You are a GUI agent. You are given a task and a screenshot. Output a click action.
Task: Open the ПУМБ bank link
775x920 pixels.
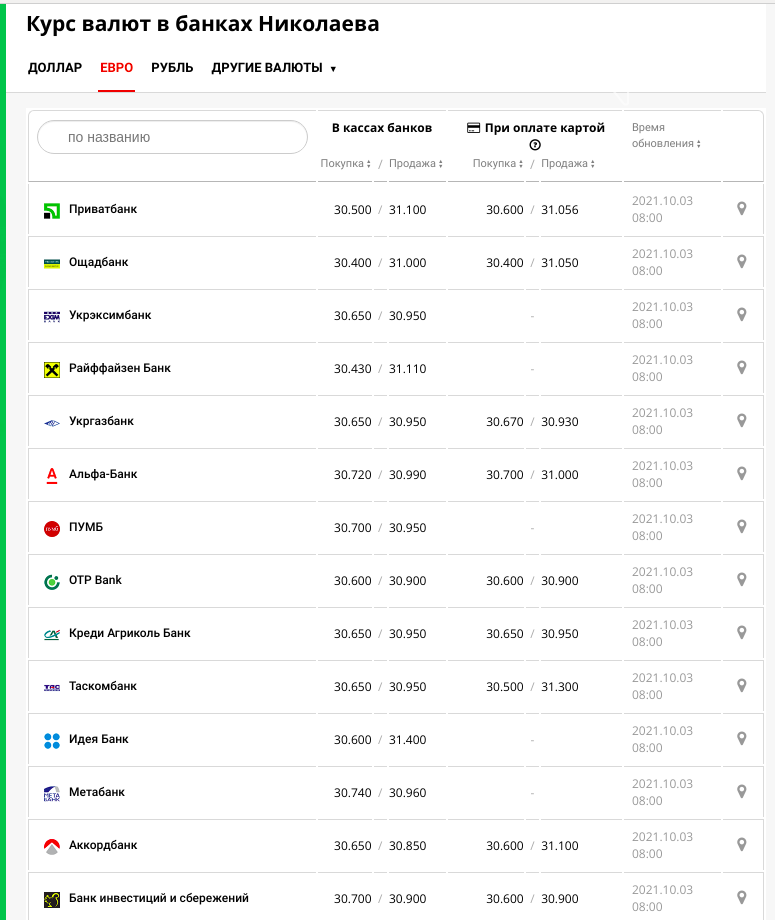(86, 527)
